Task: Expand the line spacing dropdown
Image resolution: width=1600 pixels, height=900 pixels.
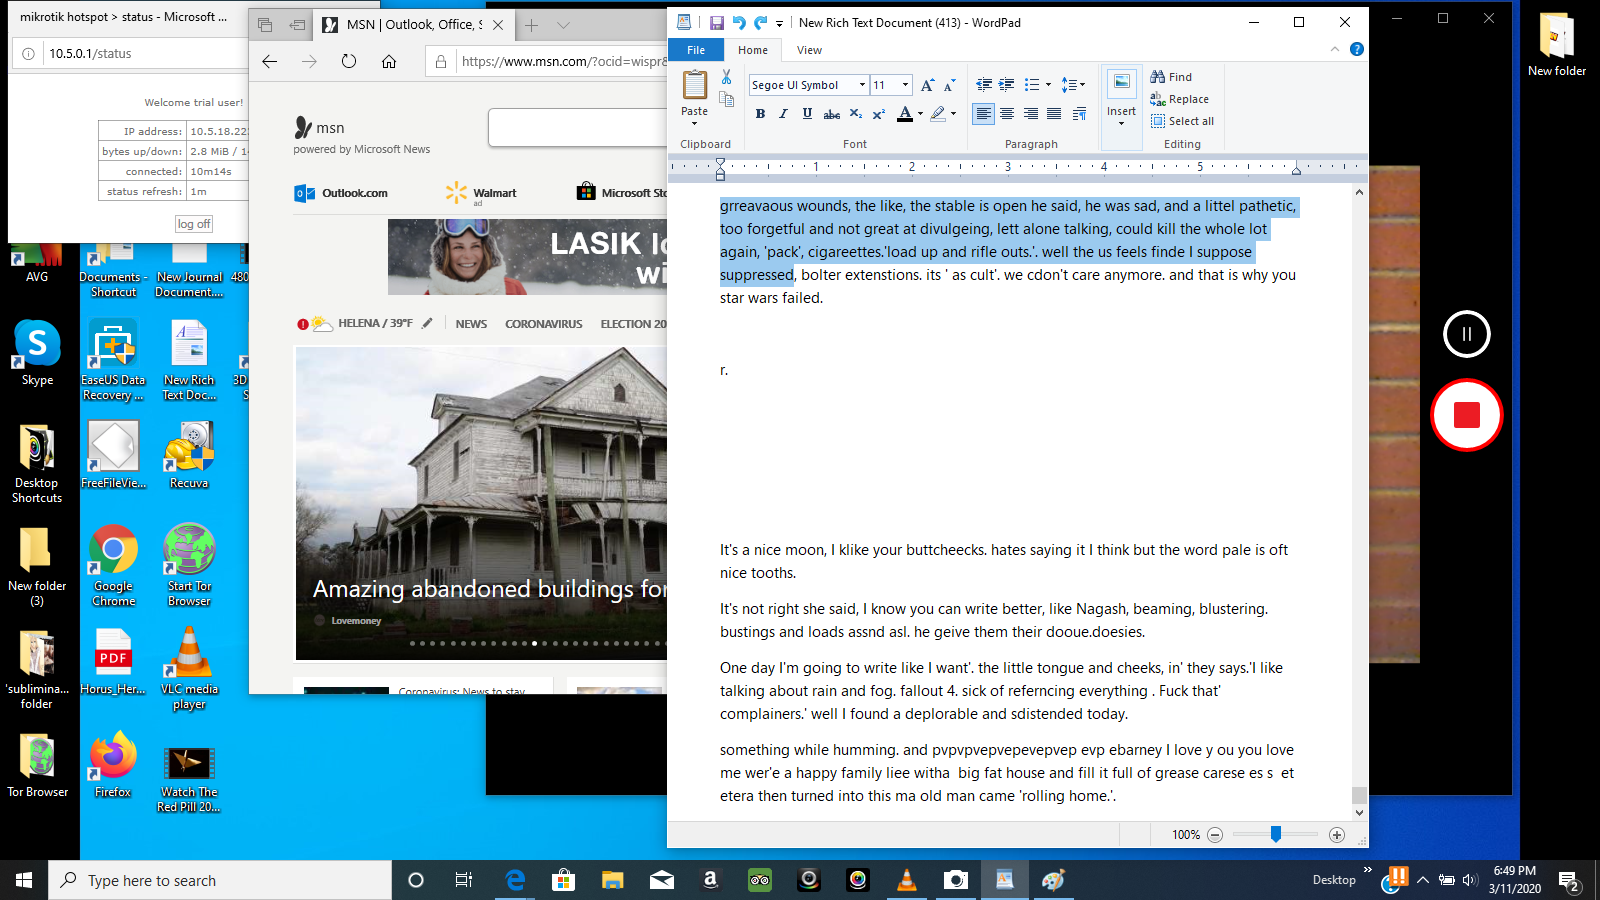Action: [x=1073, y=85]
